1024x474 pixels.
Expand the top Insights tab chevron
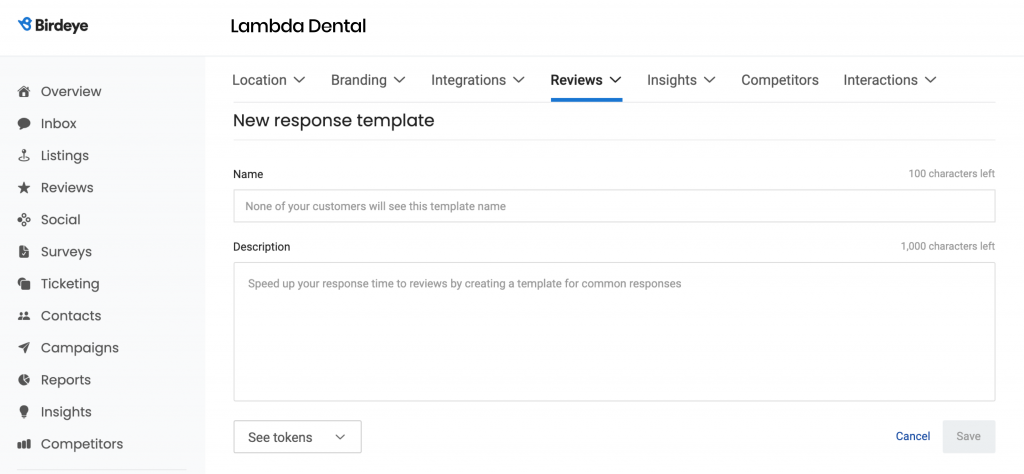pos(709,80)
